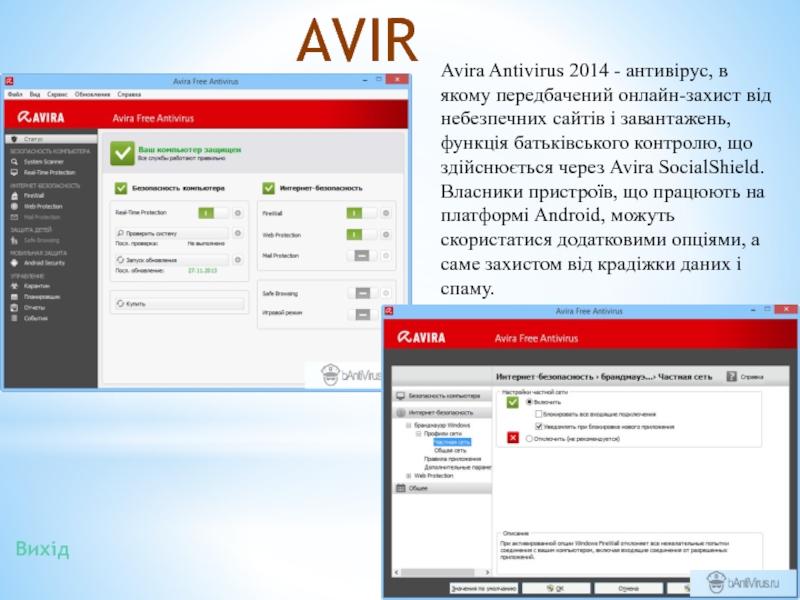Open Web Protection from the sidebar

point(43,206)
